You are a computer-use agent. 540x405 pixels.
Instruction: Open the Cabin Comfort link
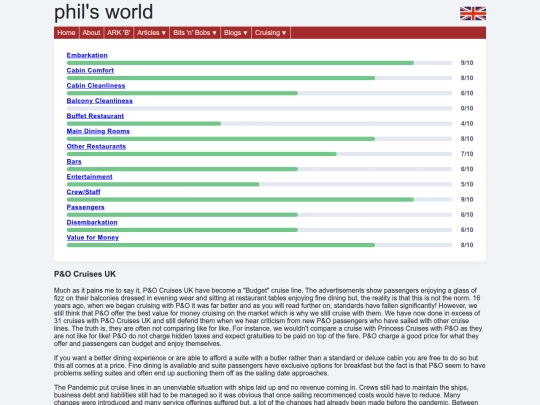point(90,70)
